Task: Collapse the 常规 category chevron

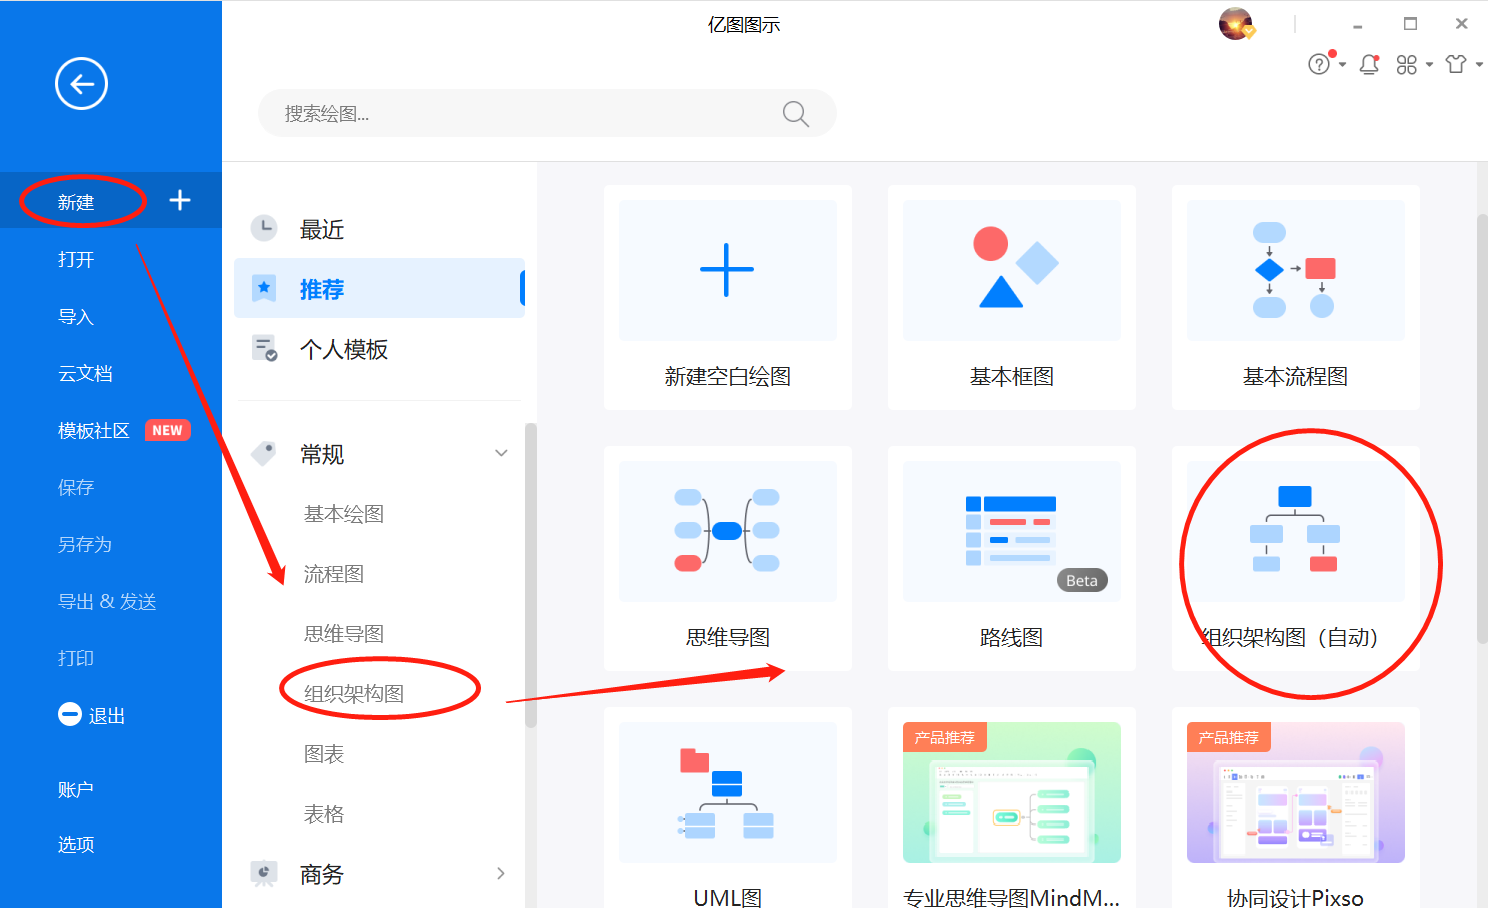Action: (x=501, y=454)
